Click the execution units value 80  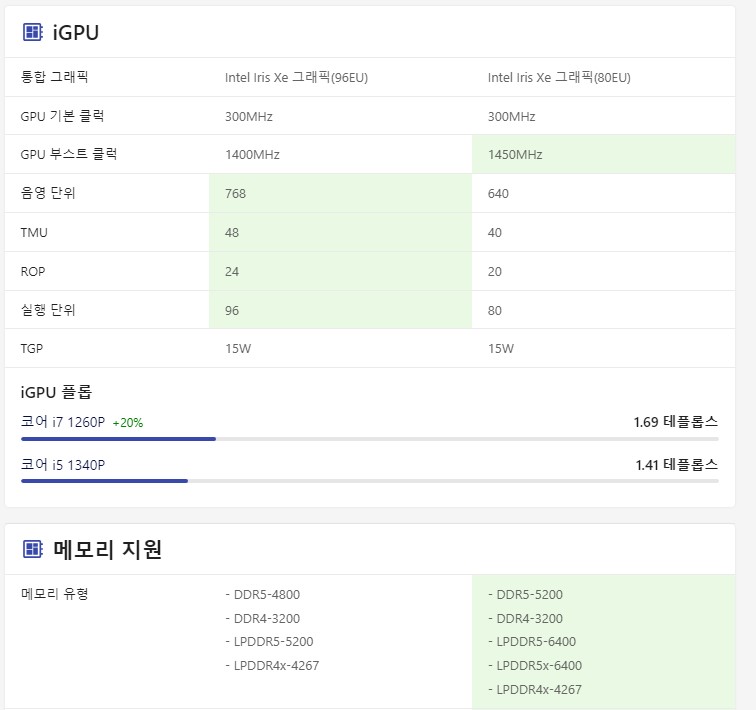pos(495,311)
